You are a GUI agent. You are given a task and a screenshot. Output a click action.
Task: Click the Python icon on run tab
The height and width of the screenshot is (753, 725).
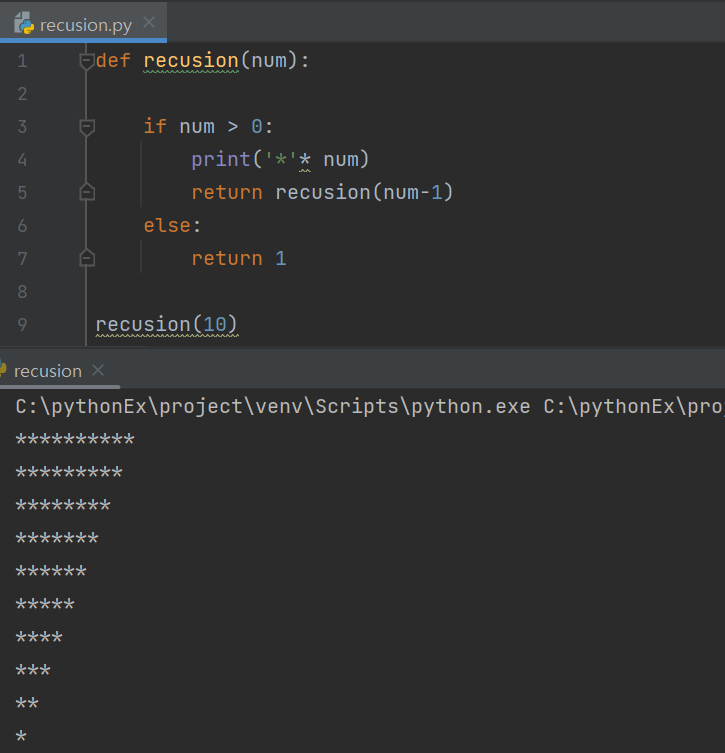(x=2, y=369)
